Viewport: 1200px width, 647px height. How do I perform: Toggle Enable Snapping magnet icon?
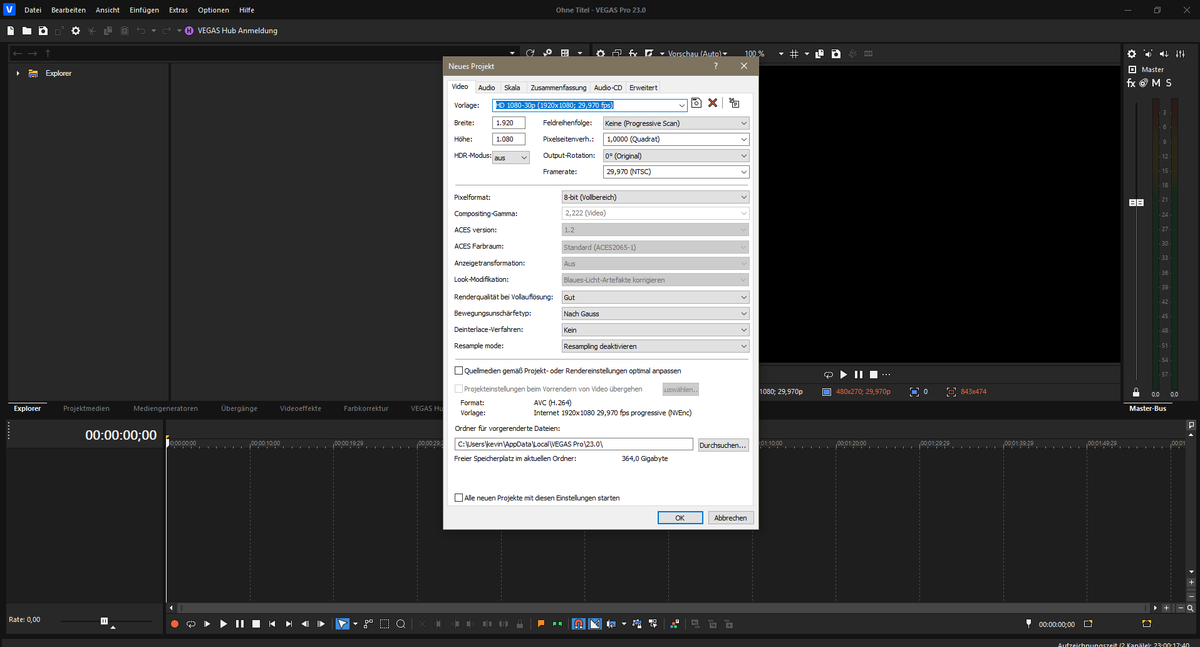click(579, 624)
